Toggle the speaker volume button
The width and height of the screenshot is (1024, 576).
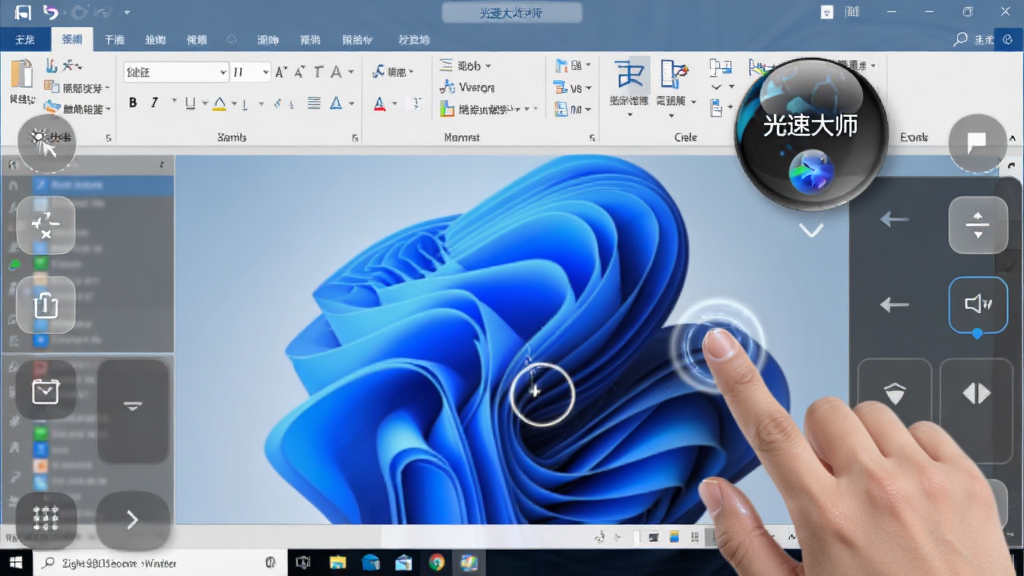(x=978, y=304)
